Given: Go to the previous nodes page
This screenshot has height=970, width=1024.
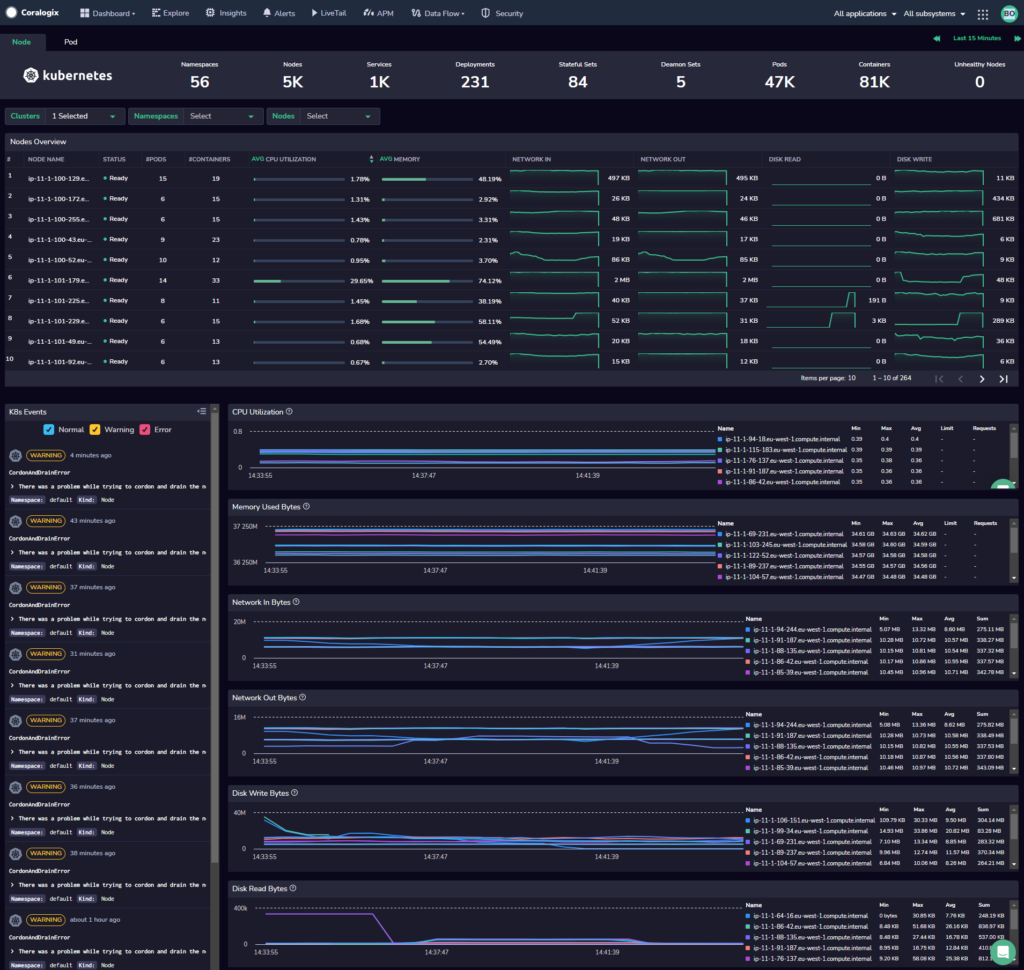Looking at the screenshot, I should (961, 379).
